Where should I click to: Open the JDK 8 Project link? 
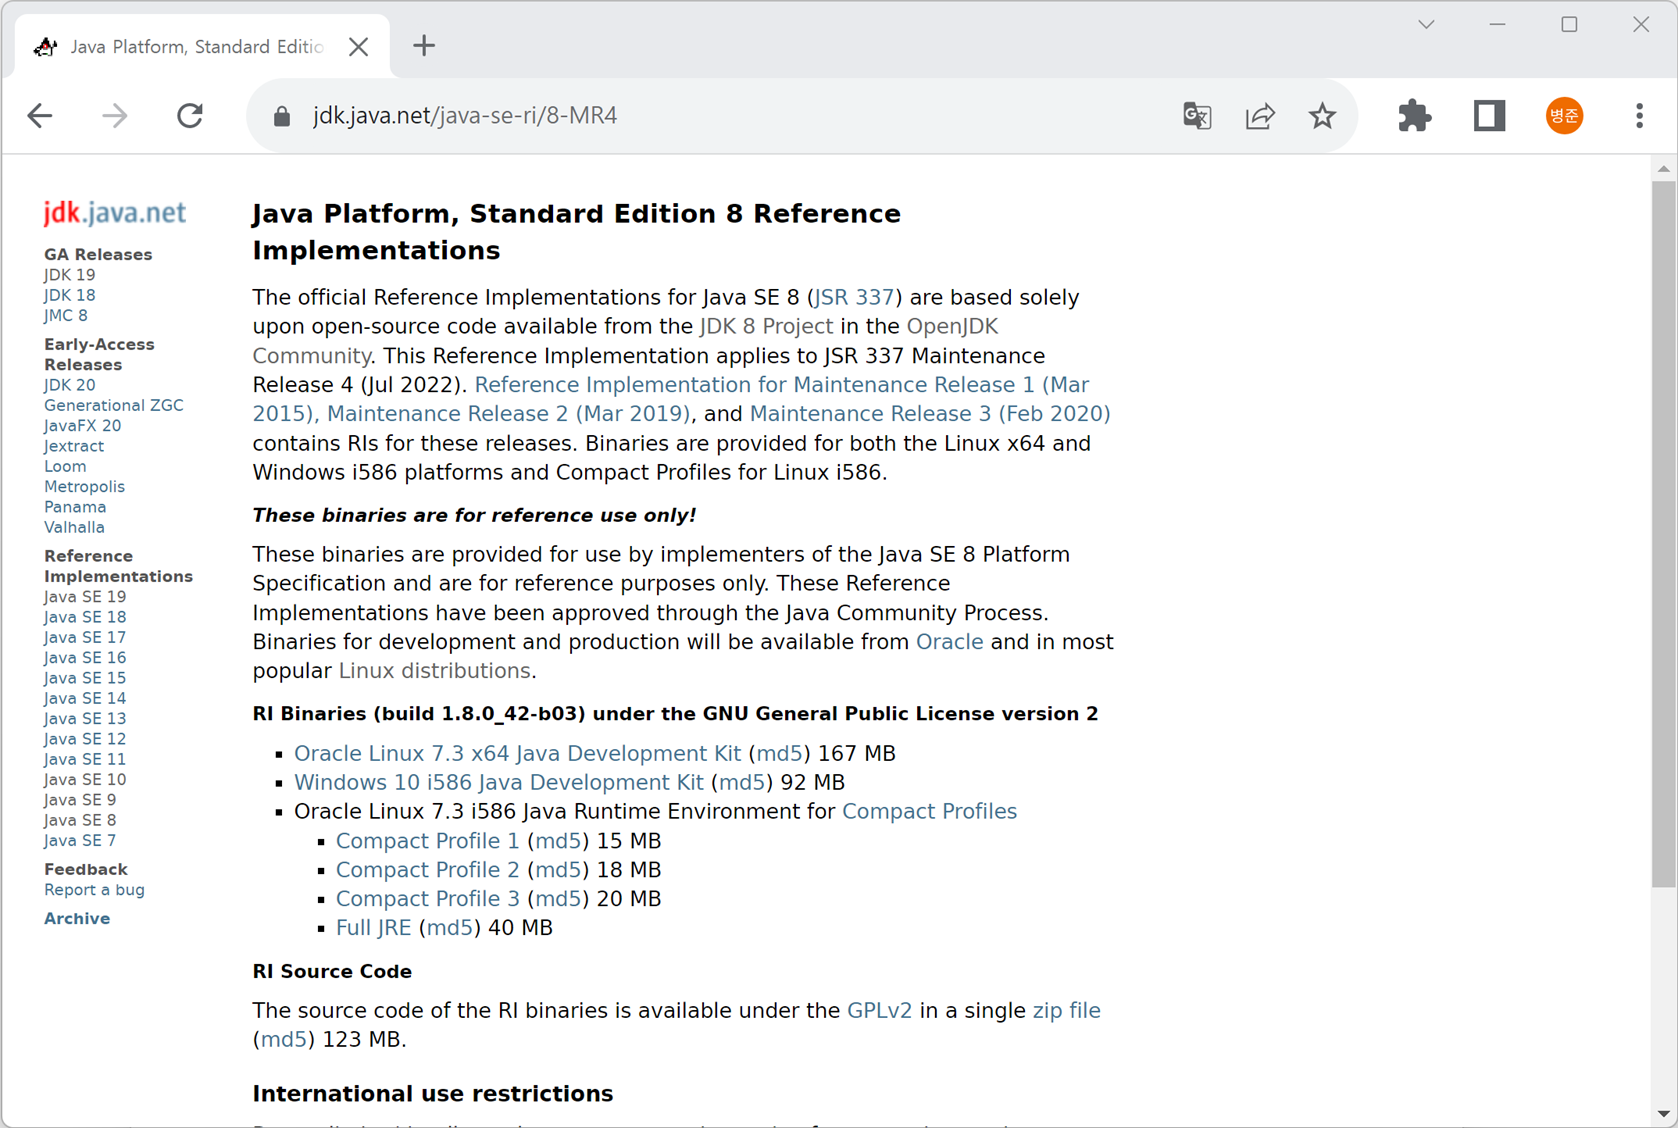pos(766,327)
